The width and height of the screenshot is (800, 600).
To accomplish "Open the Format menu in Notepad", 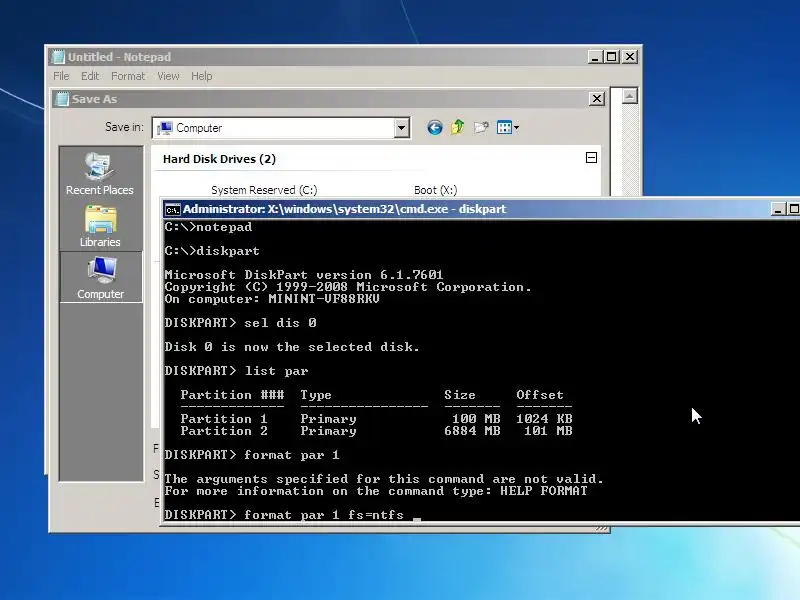I will tap(128, 76).
